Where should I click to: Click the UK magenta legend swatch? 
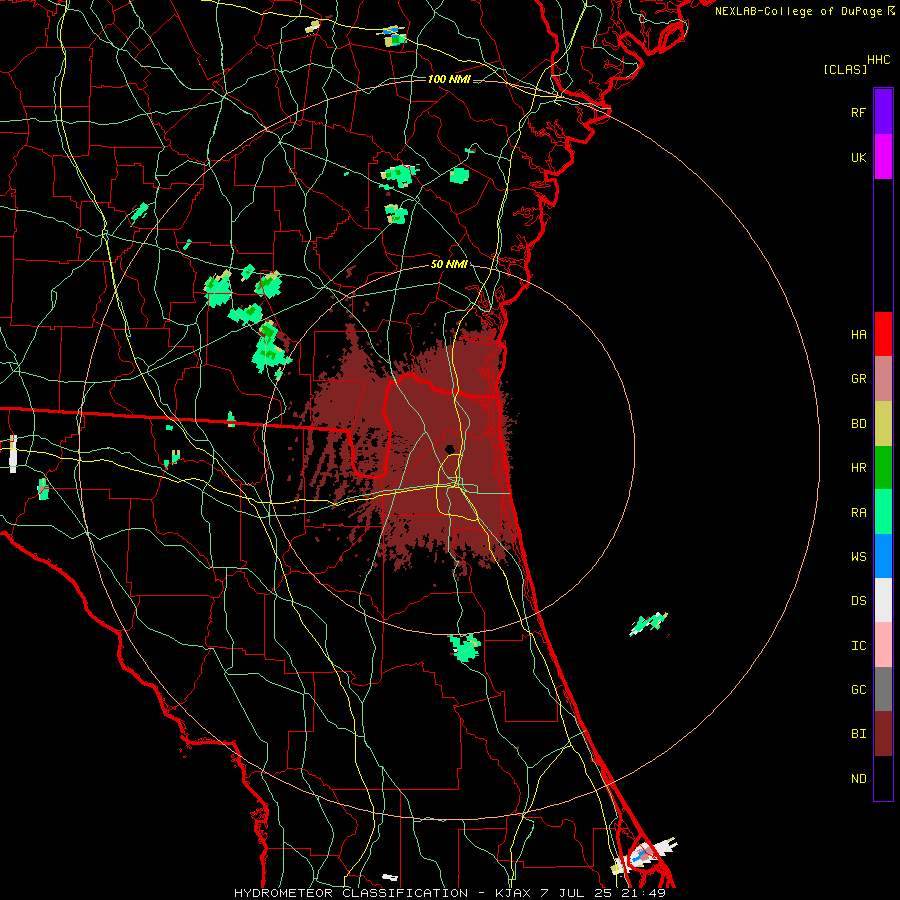[x=883, y=157]
